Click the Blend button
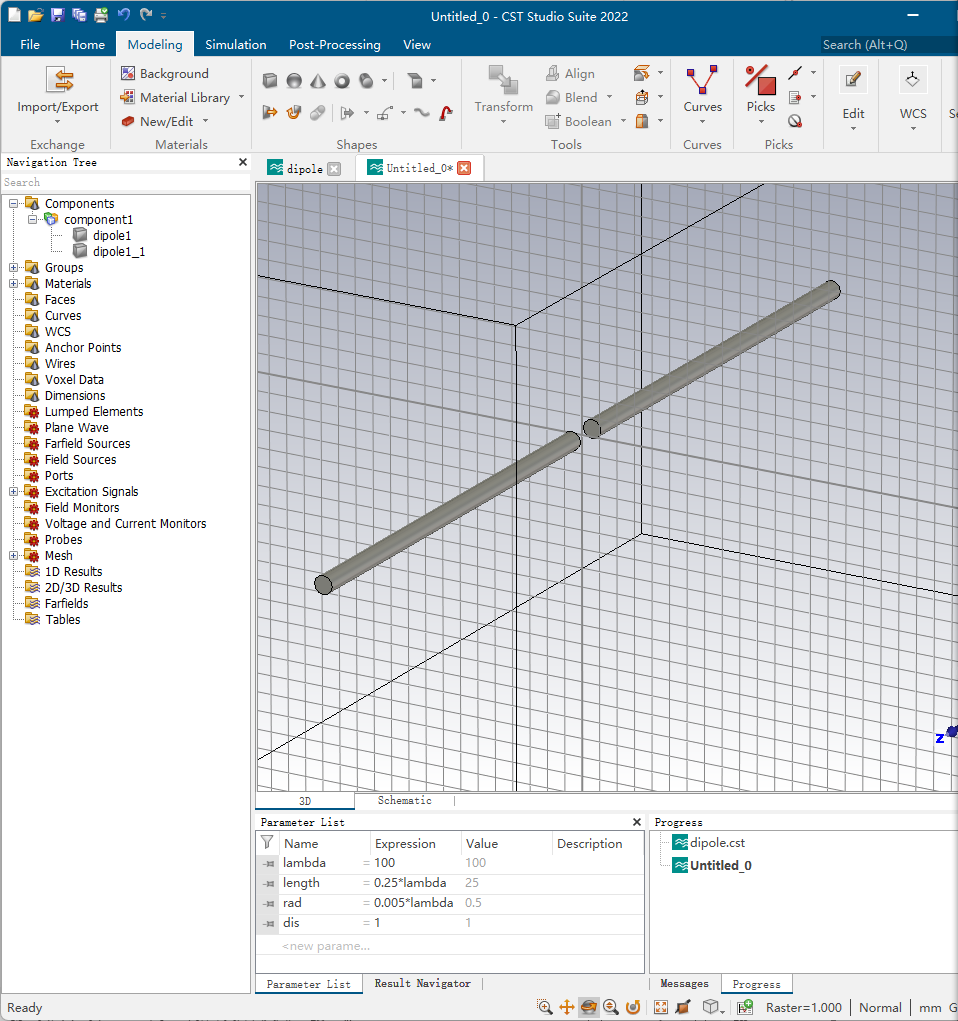 572,97
